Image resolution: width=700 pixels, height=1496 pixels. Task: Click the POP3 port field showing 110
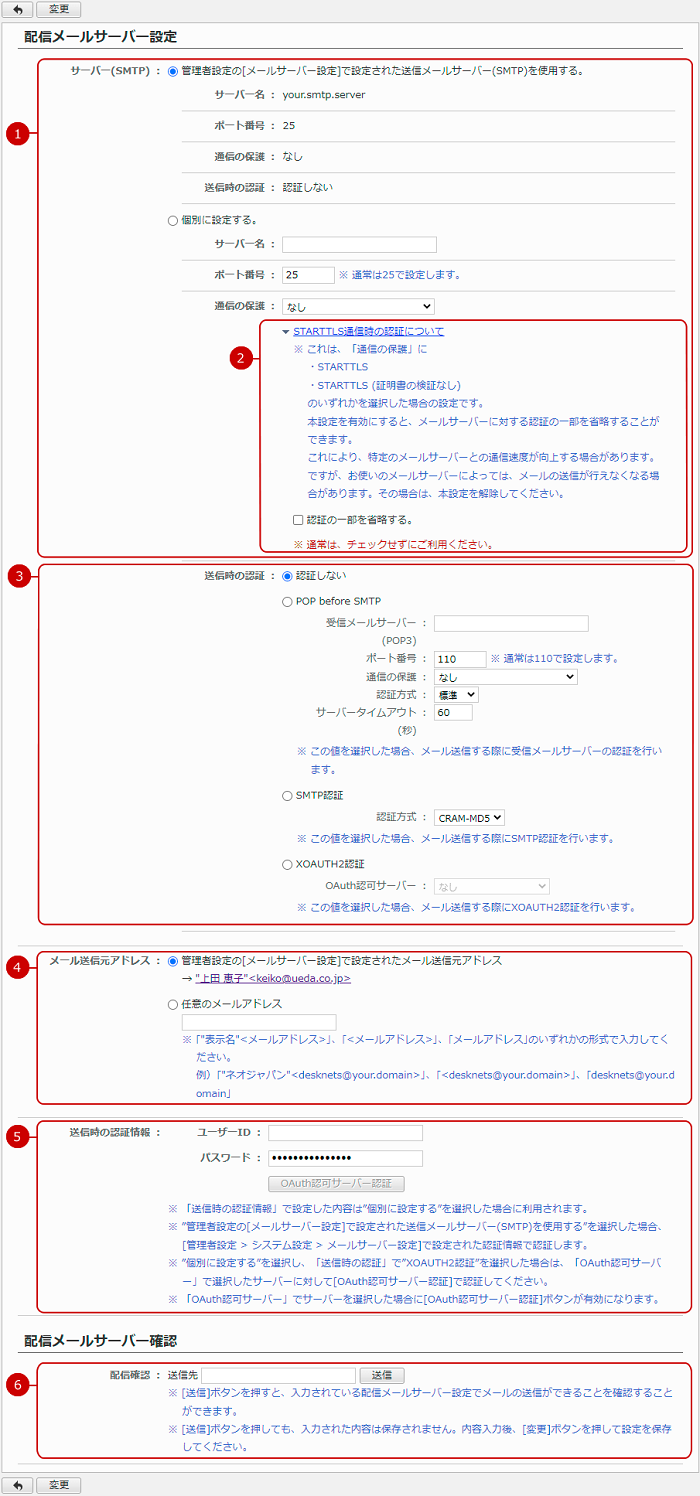460,659
